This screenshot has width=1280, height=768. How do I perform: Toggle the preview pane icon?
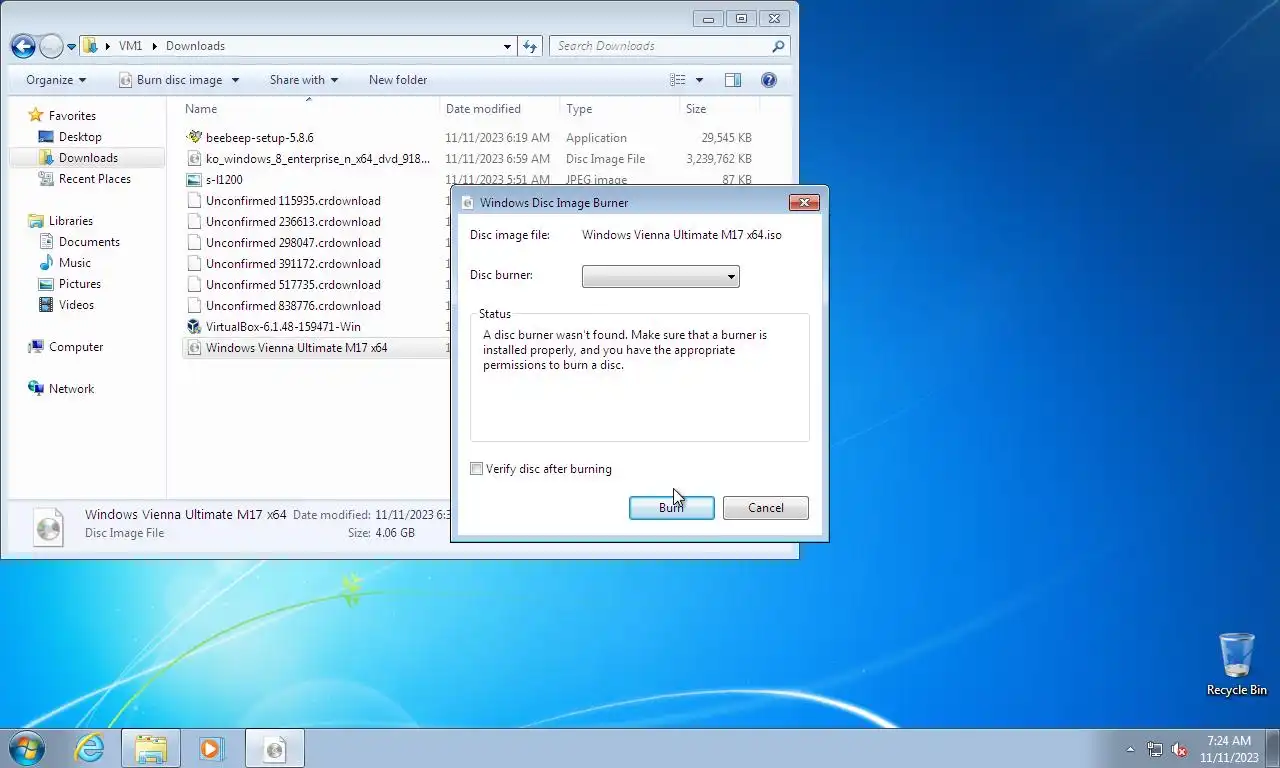pyautogui.click(x=733, y=80)
